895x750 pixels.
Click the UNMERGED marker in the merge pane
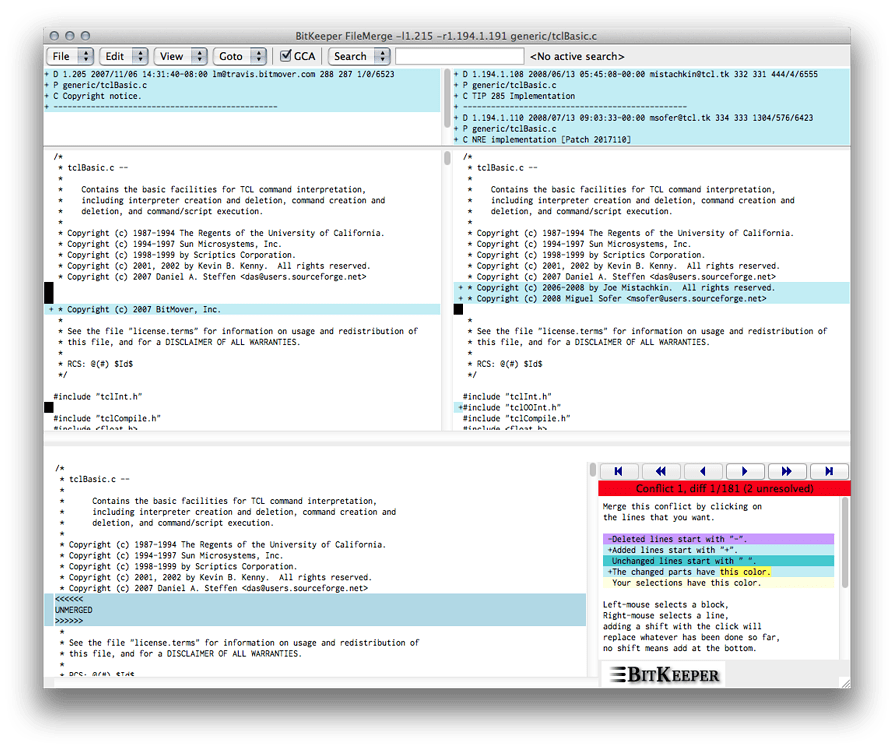pos(75,609)
